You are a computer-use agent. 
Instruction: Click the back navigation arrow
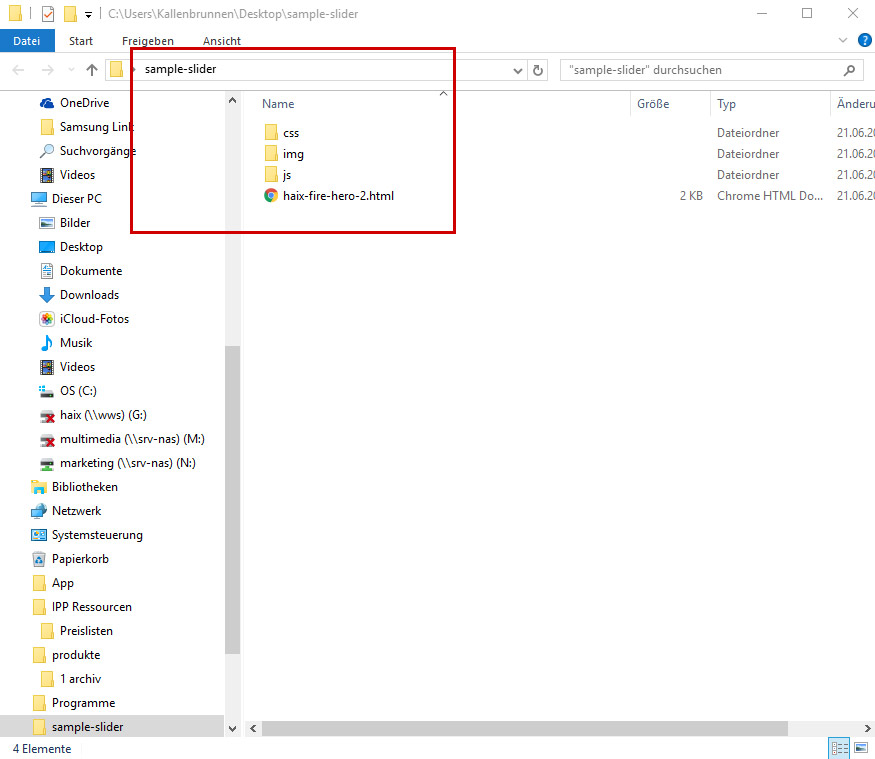(x=18, y=70)
